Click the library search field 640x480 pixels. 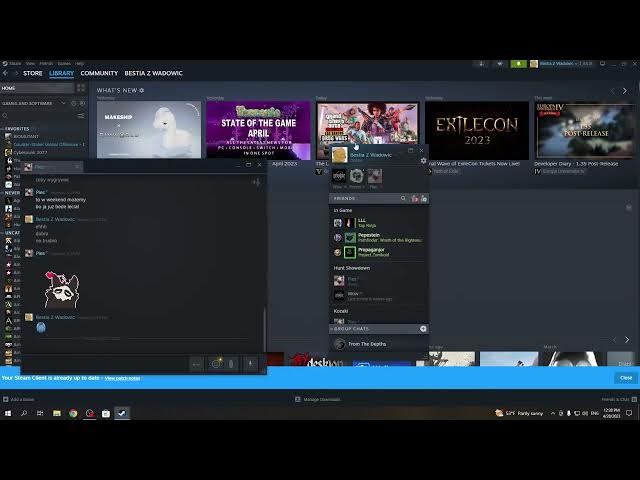(x=39, y=116)
